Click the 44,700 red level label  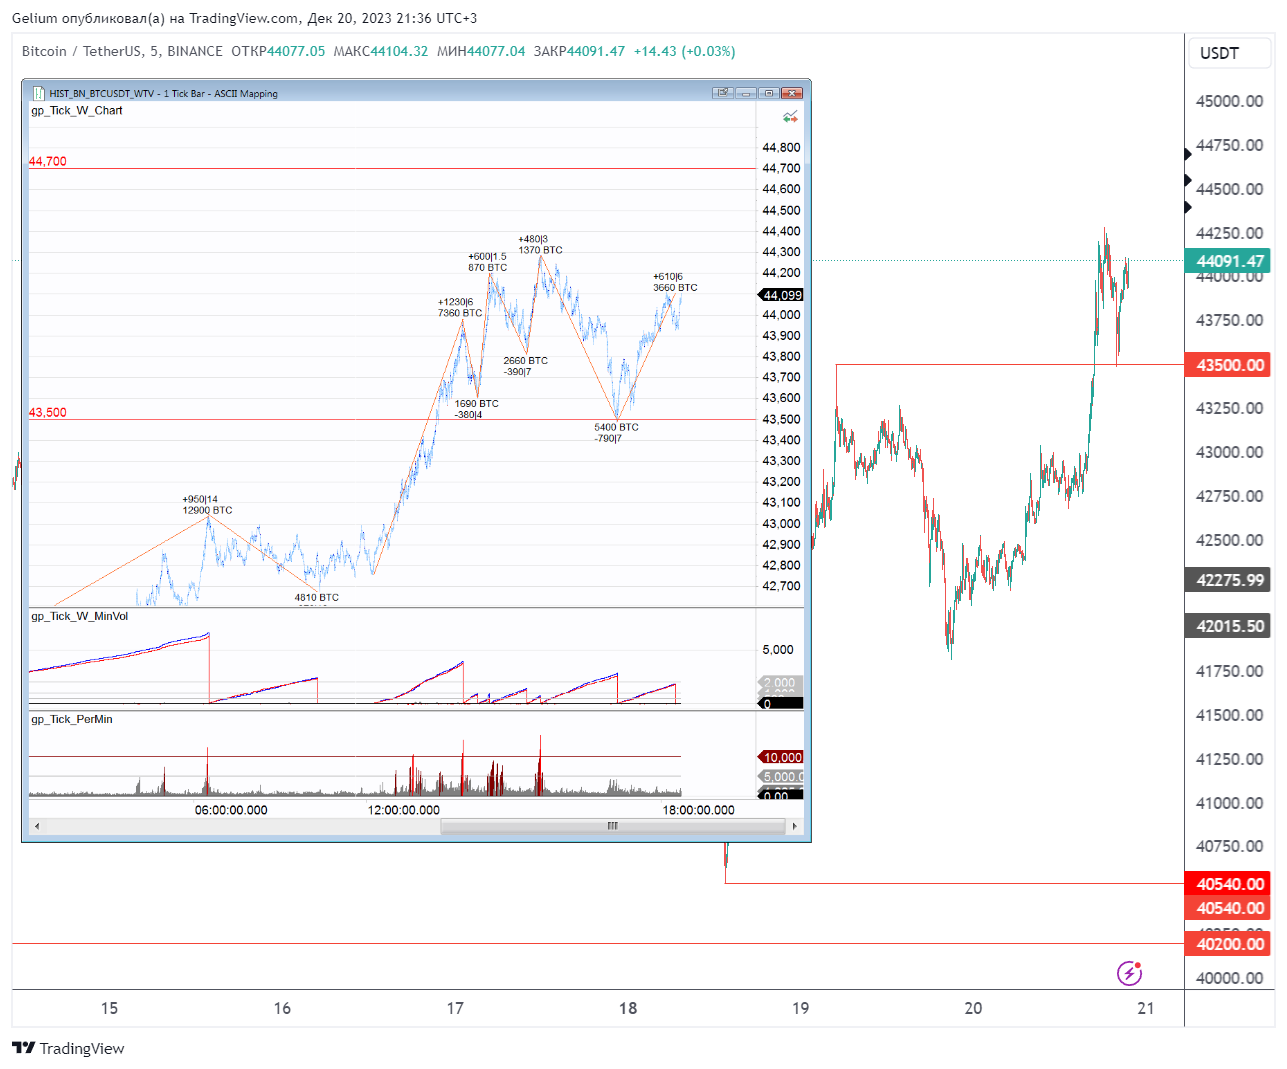pyautogui.click(x=48, y=161)
